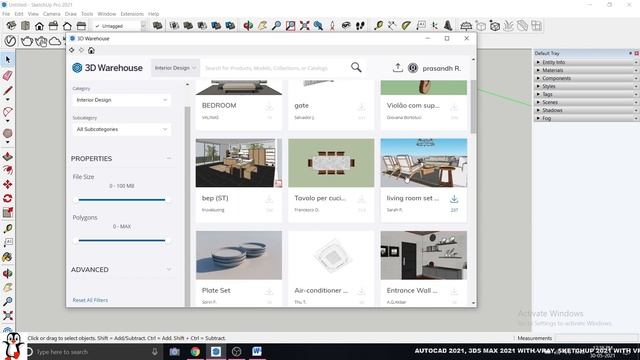Image resolution: width=640 pixels, height=360 pixels.
Task: Collapse the PROPERTIES section
Action: [x=169, y=158]
